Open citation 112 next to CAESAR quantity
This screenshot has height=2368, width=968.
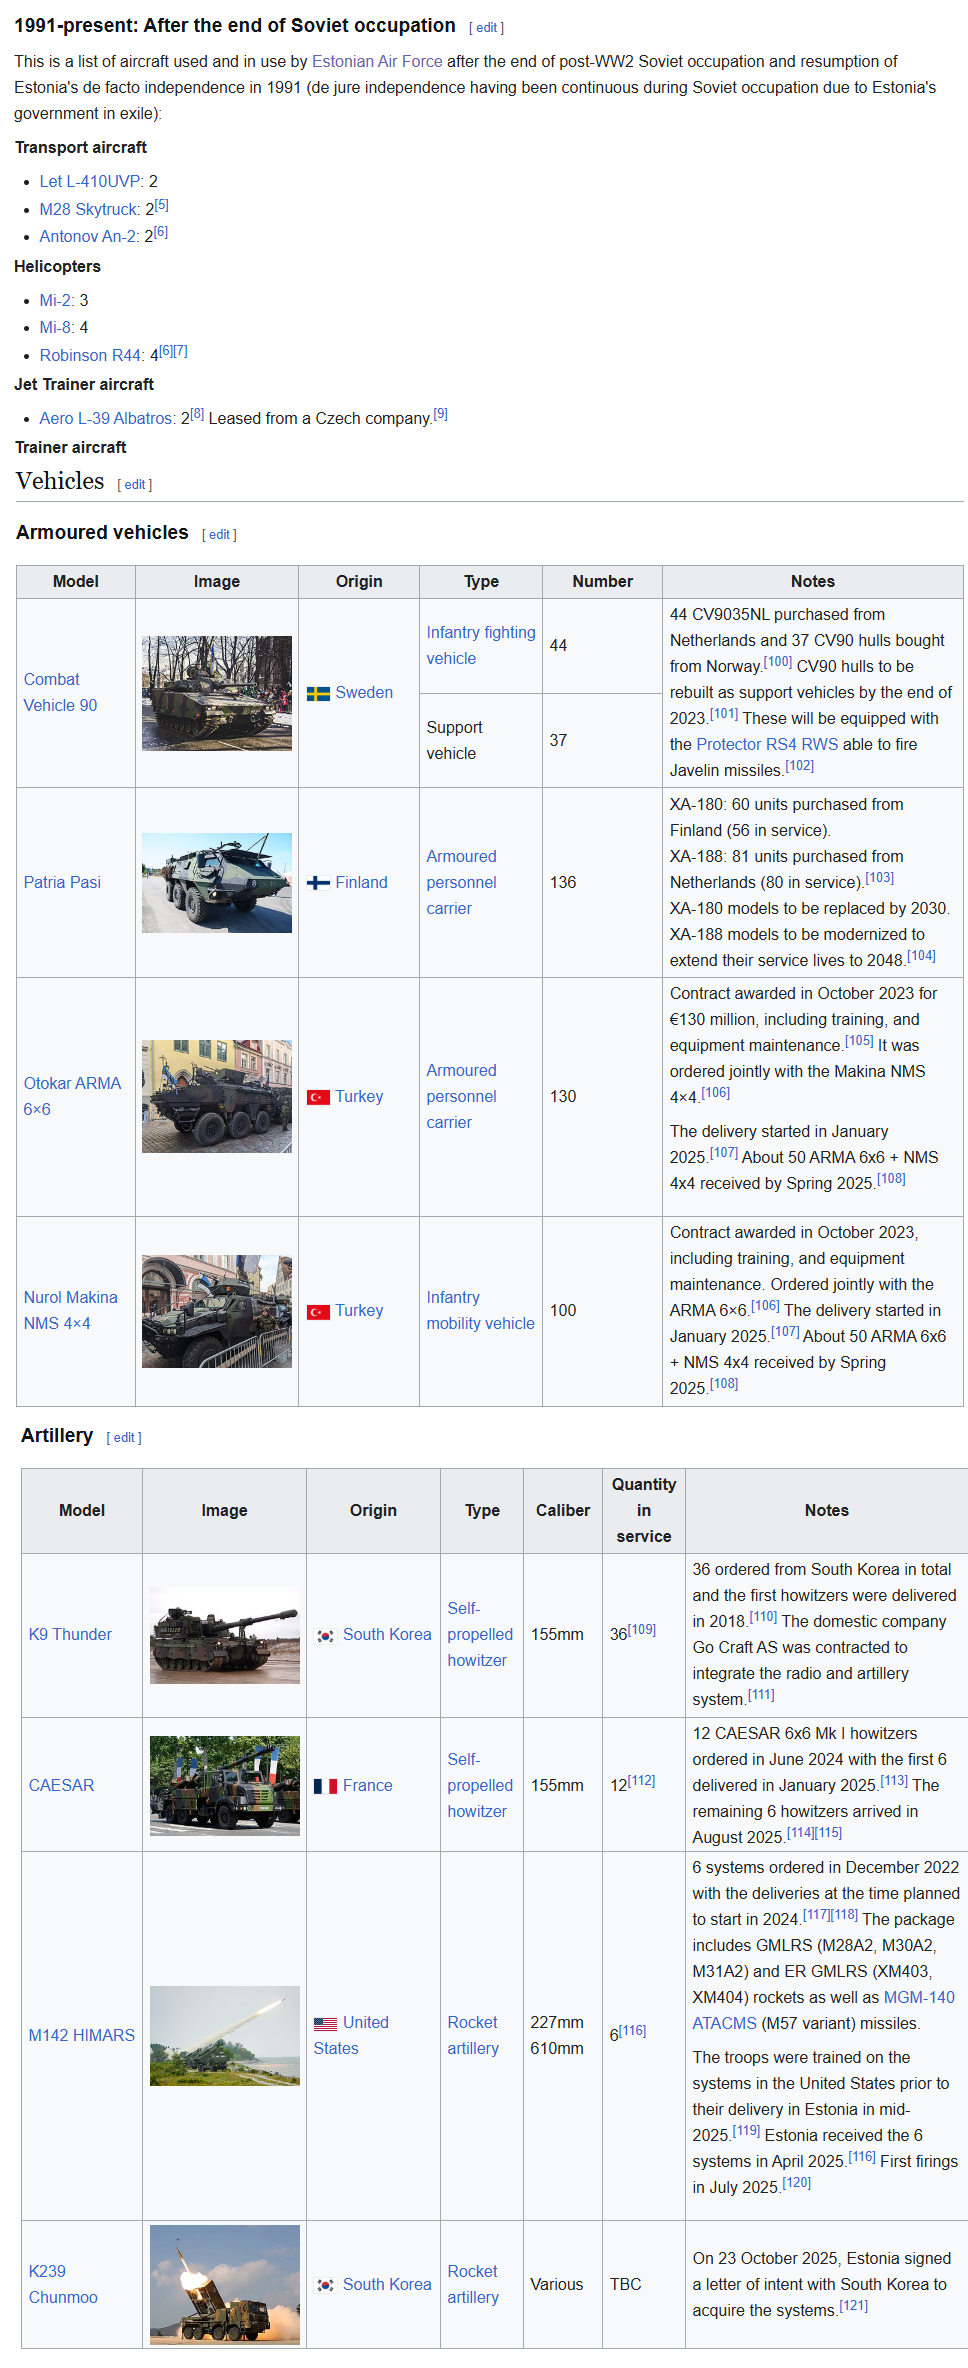(641, 1781)
